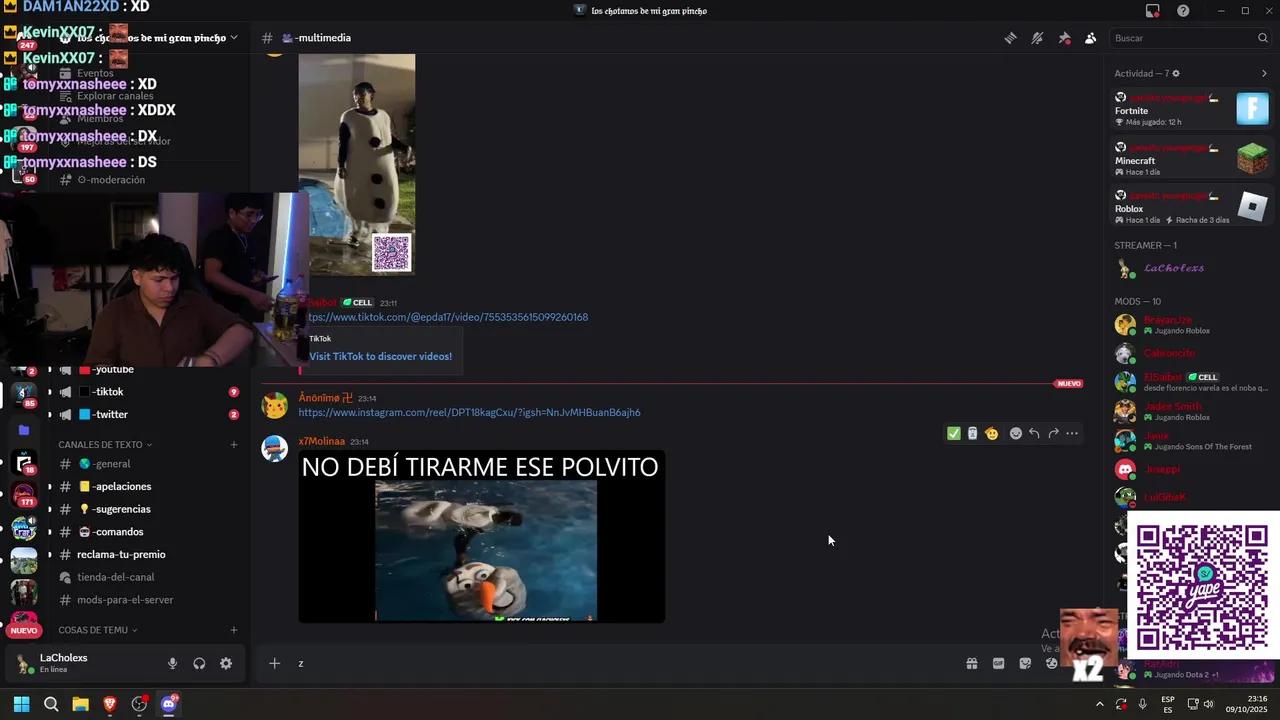Open the emoji picker in message bar
1280x720 pixels.
(x=1051, y=663)
